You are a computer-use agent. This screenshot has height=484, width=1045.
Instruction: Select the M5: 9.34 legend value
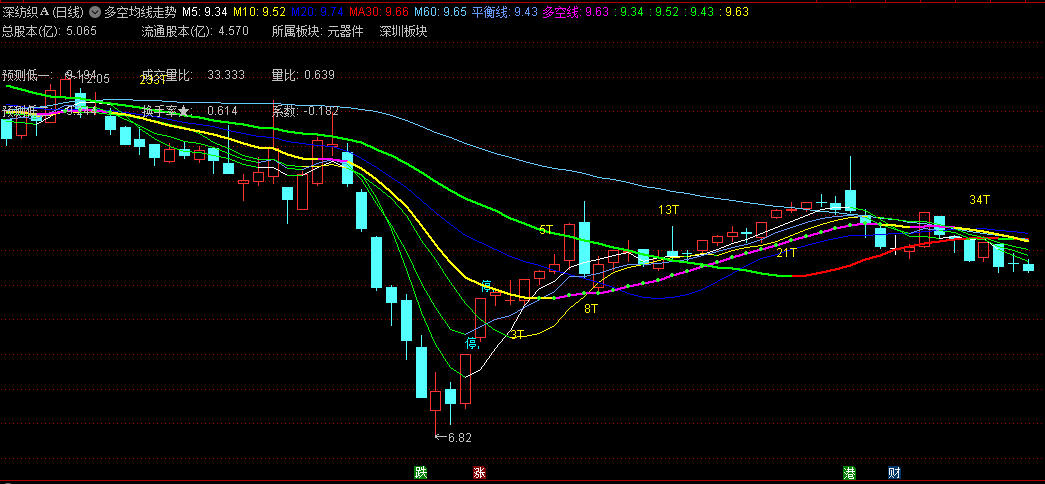[x=205, y=12]
